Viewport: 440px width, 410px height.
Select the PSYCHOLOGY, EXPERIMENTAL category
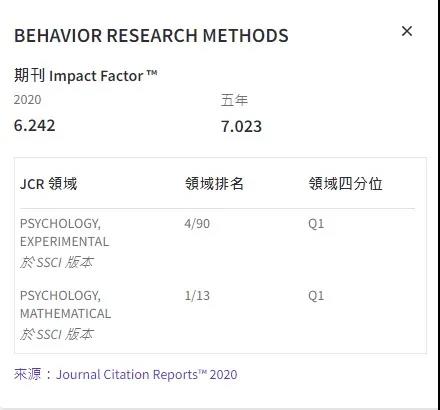[65, 232]
